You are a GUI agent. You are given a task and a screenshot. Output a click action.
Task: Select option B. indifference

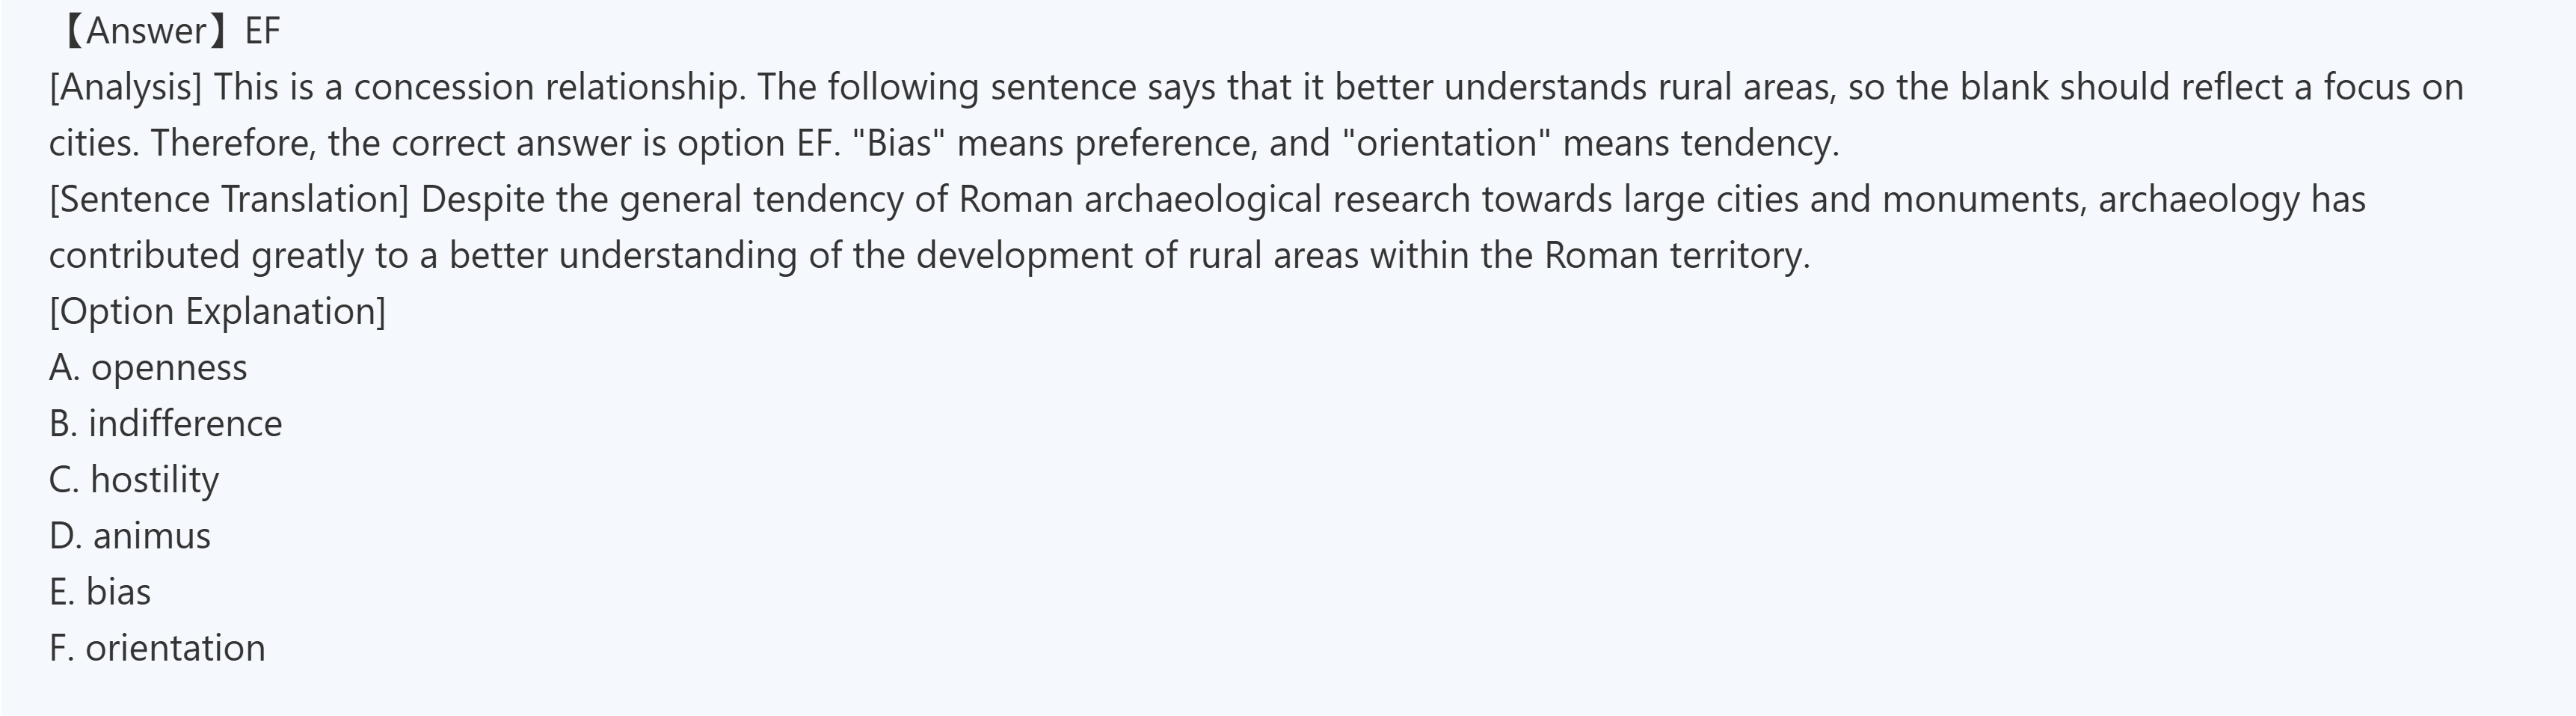coord(166,424)
